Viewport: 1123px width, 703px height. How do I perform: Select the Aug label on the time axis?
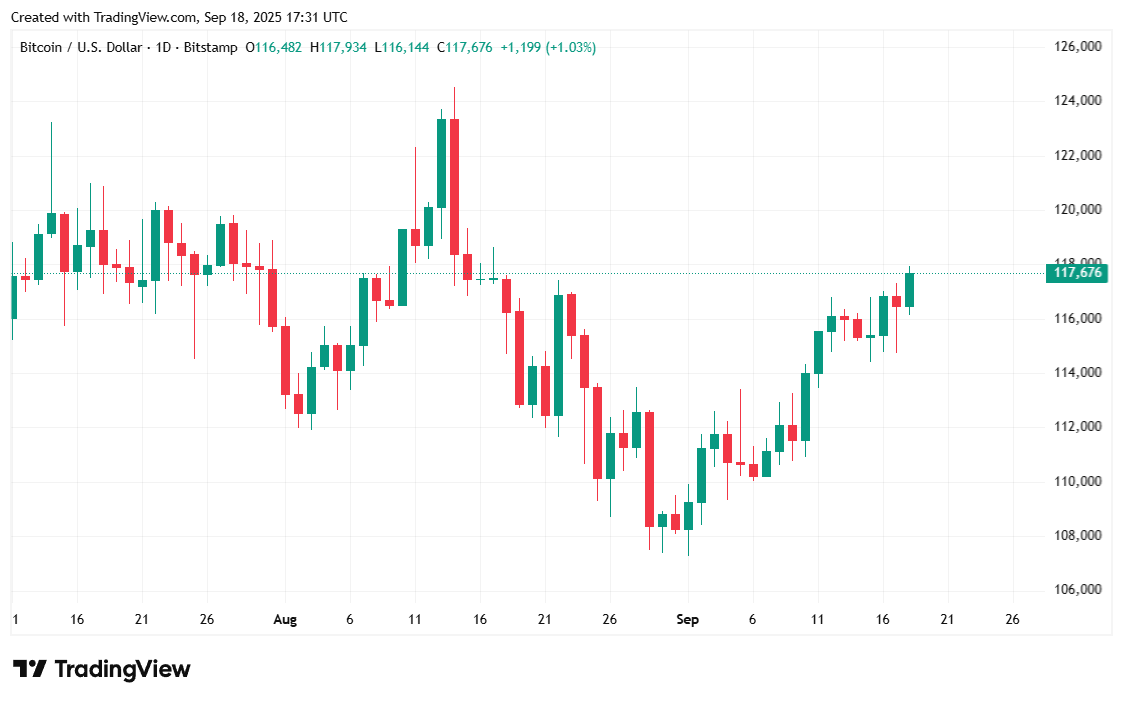(x=285, y=620)
